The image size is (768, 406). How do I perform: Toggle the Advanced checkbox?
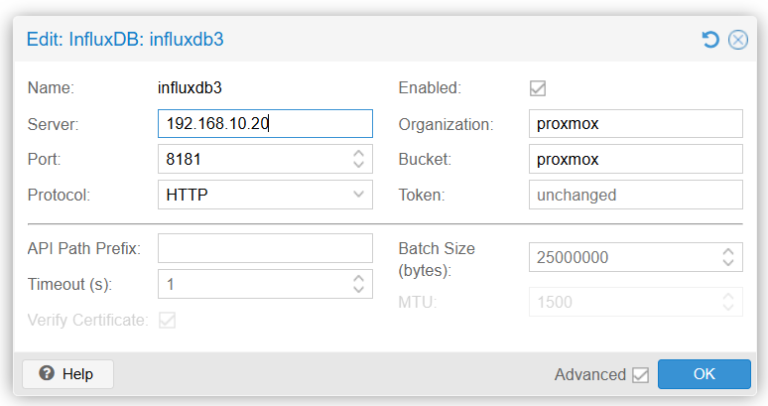[640, 375]
